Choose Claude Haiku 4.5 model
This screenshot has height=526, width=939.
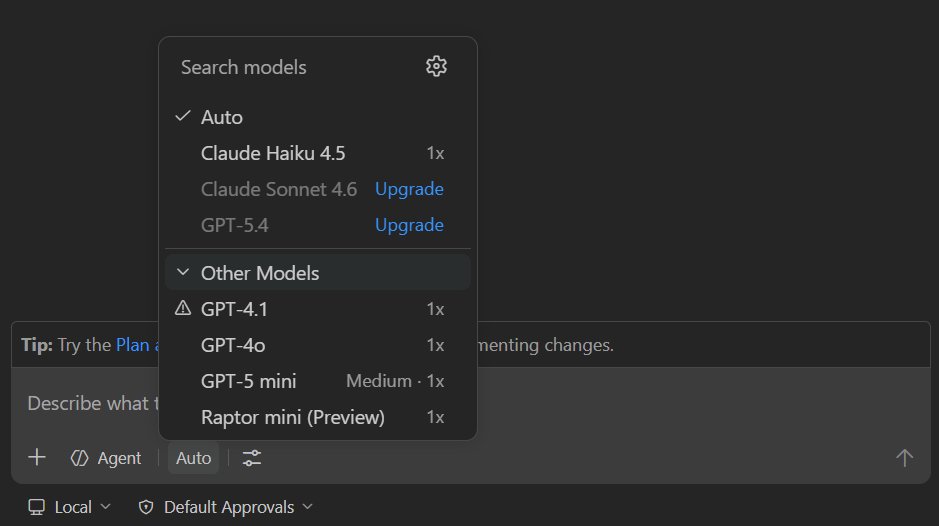pos(317,153)
